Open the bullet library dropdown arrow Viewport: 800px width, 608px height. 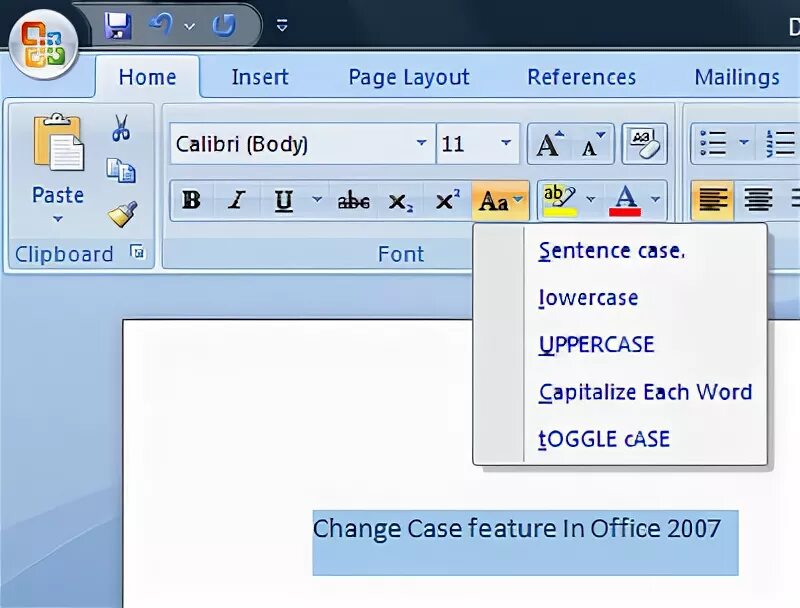pos(744,142)
